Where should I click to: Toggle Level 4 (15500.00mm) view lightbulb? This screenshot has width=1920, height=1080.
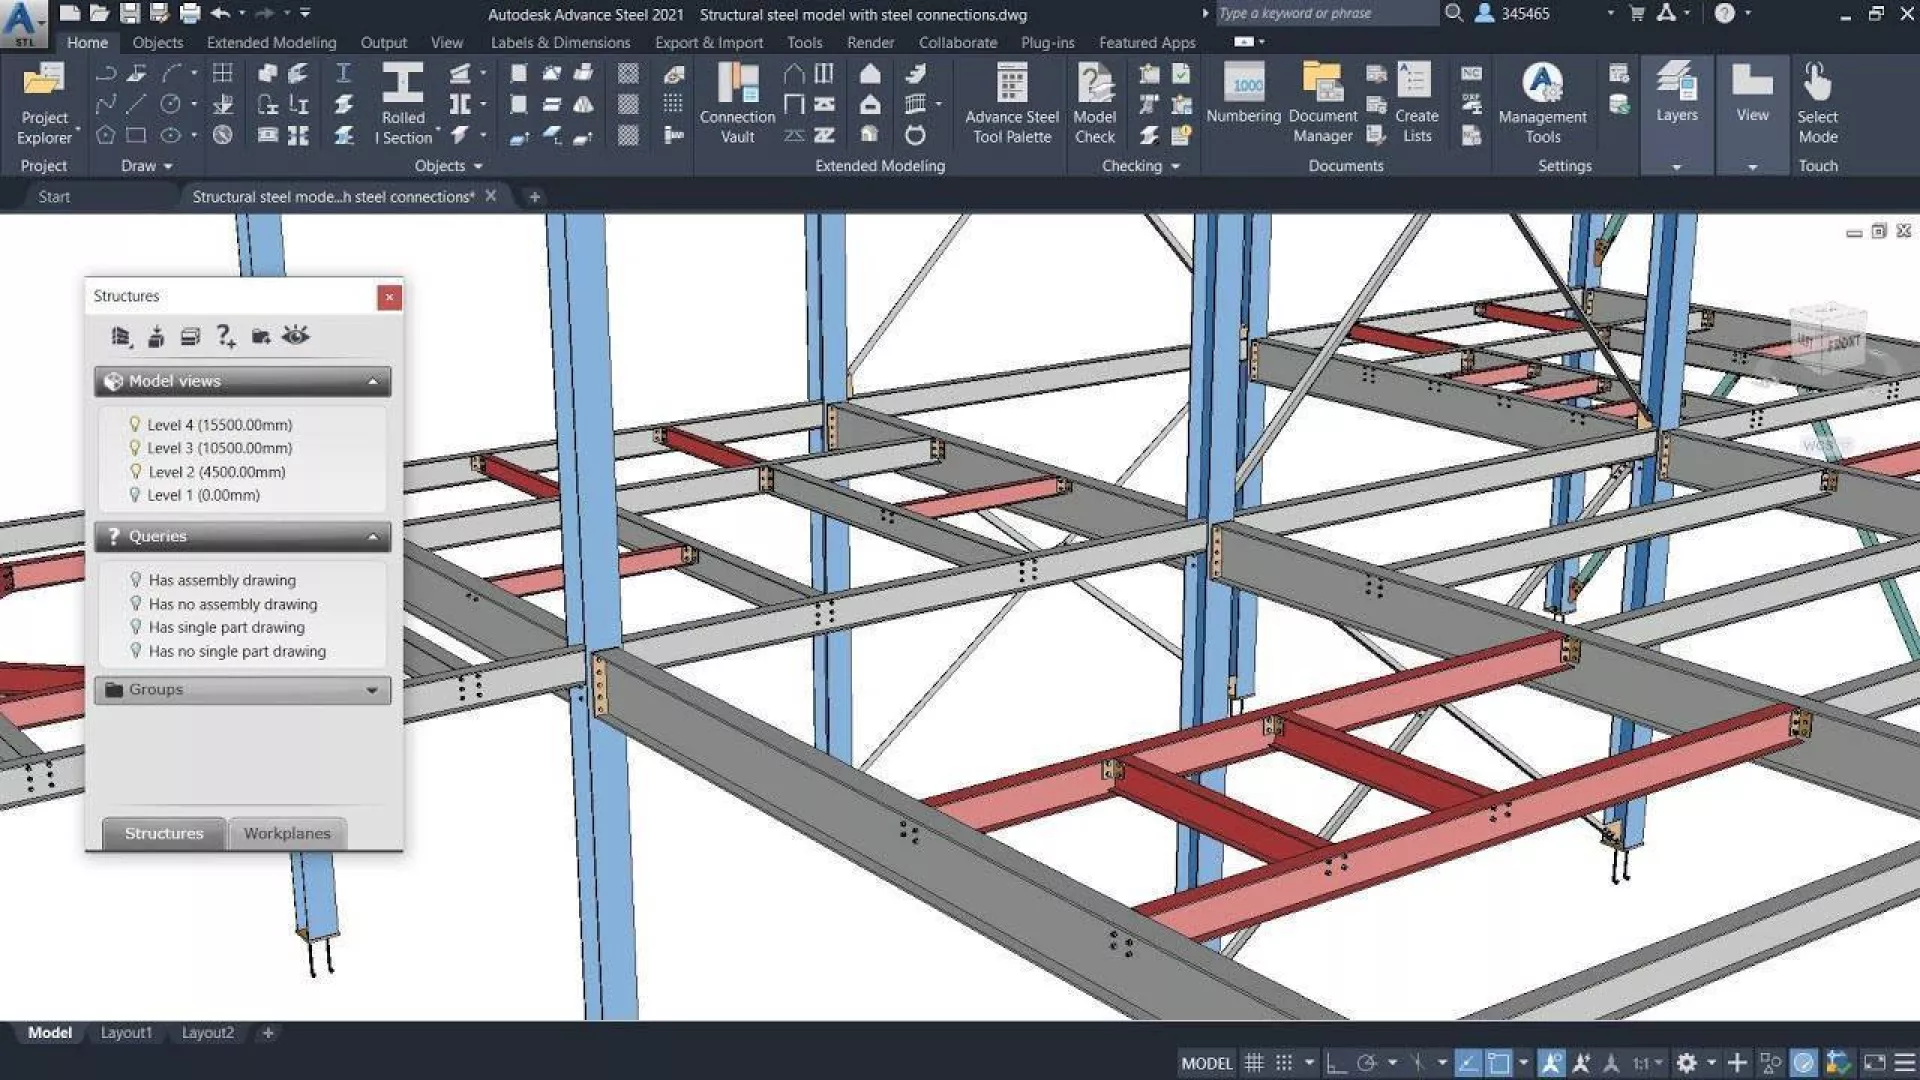(135, 424)
